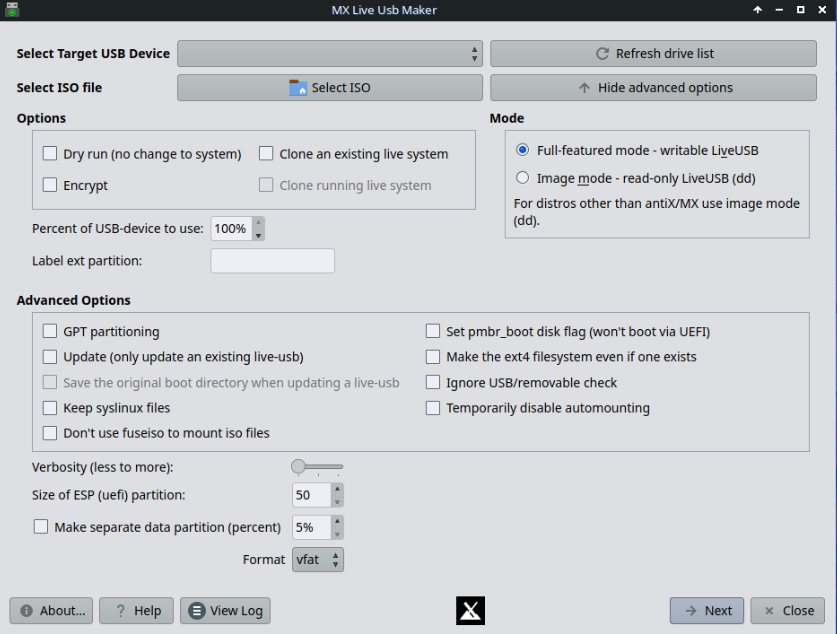Open View Log

(225, 611)
